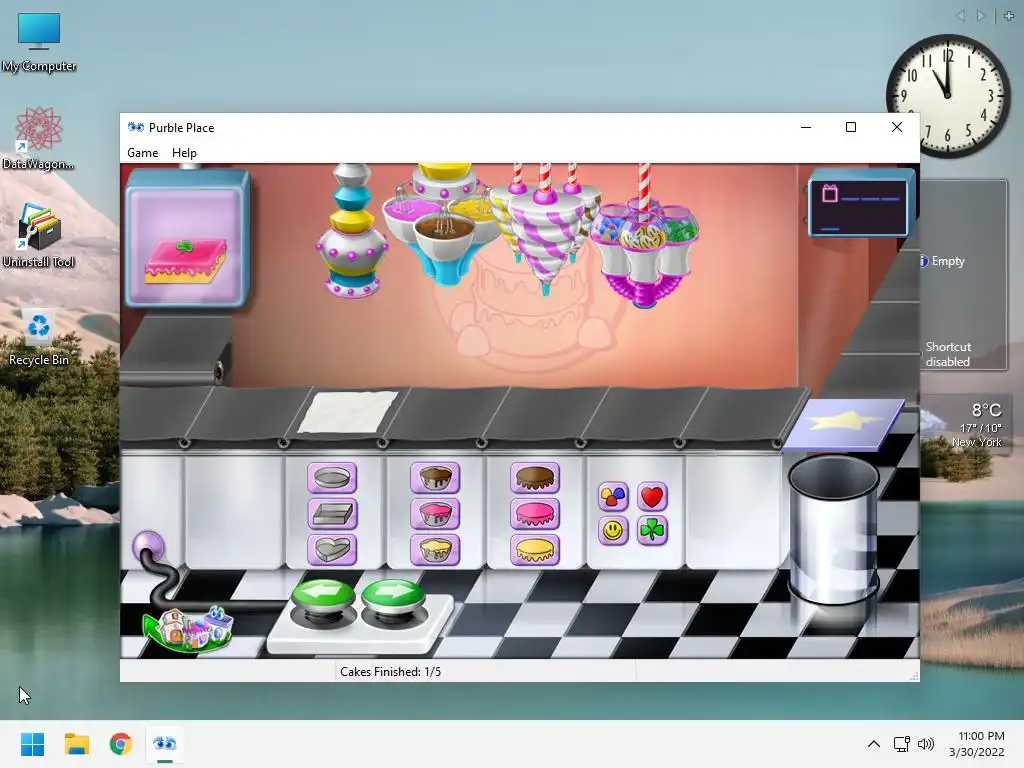Image resolution: width=1024 pixels, height=768 pixels.
Task: Add candy balls decoration
Action: (x=613, y=497)
